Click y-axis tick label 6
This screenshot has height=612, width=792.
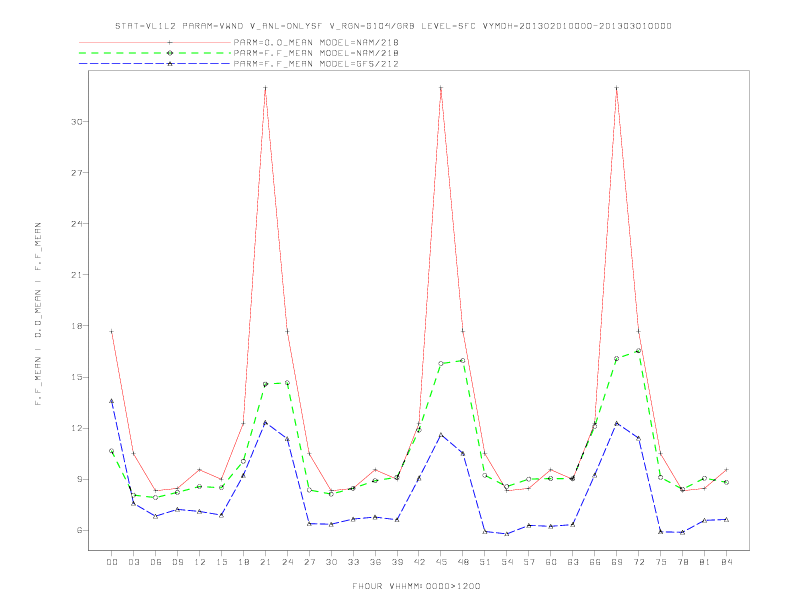click(80, 530)
